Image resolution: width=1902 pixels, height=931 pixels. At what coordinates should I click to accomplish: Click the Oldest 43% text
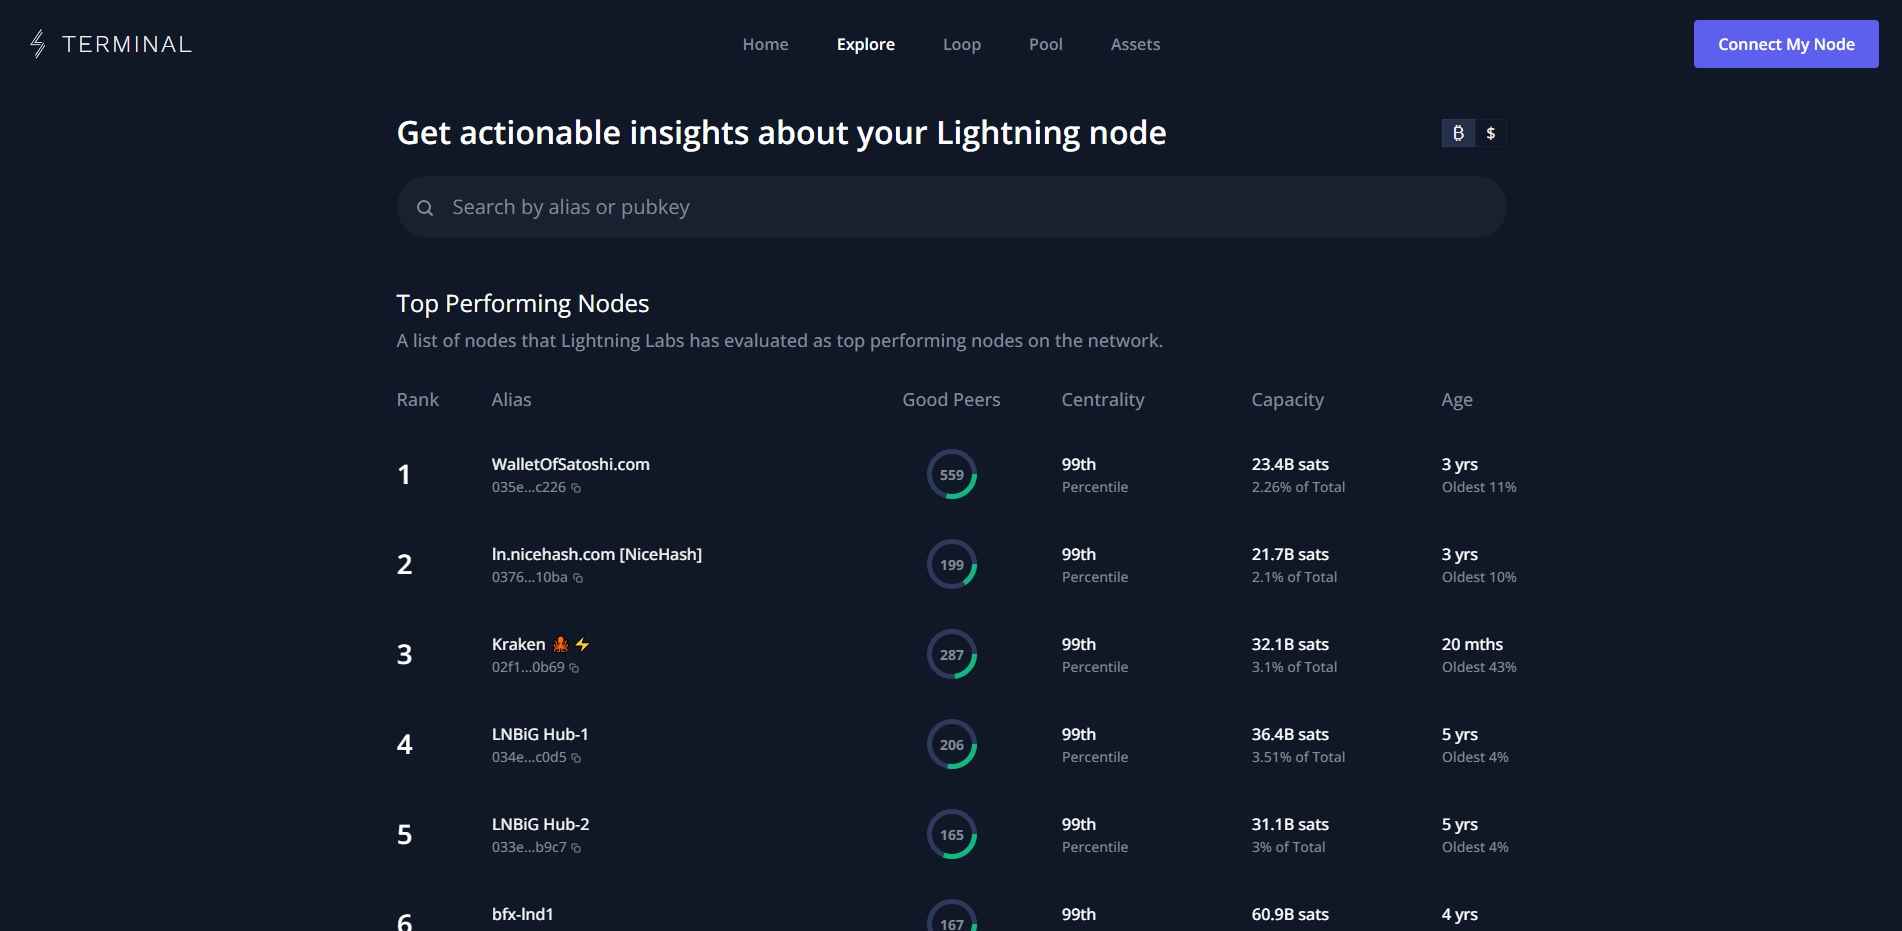tap(1479, 667)
